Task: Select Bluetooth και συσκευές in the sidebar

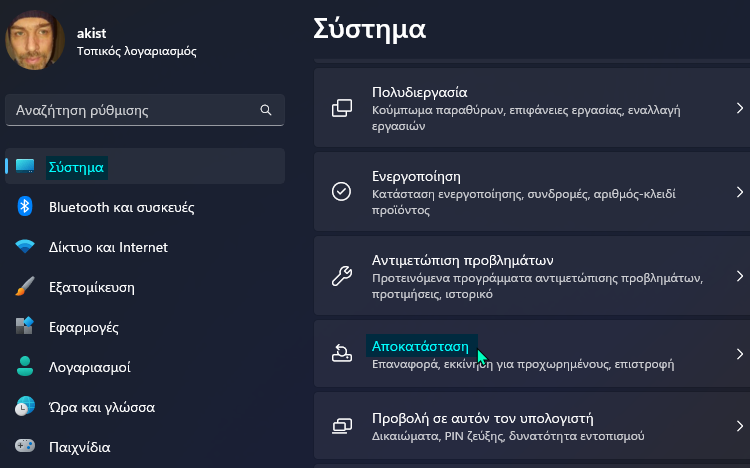Action: pyautogui.click(x=121, y=207)
